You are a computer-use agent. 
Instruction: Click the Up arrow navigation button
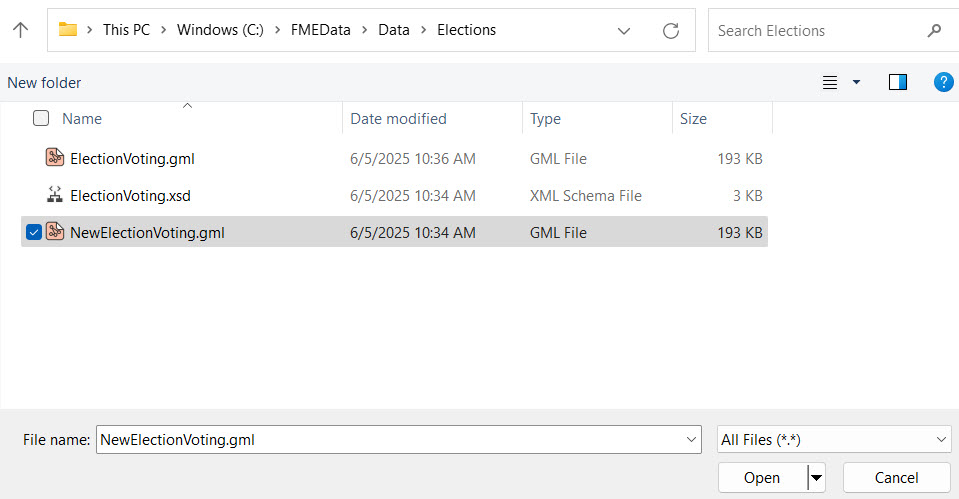(x=20, y=30)
